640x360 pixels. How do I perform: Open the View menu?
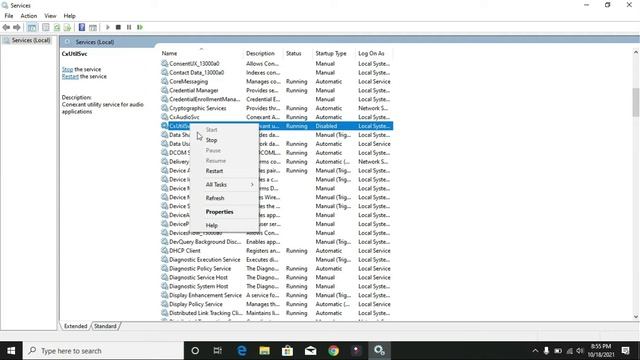[x=50, y=16]
